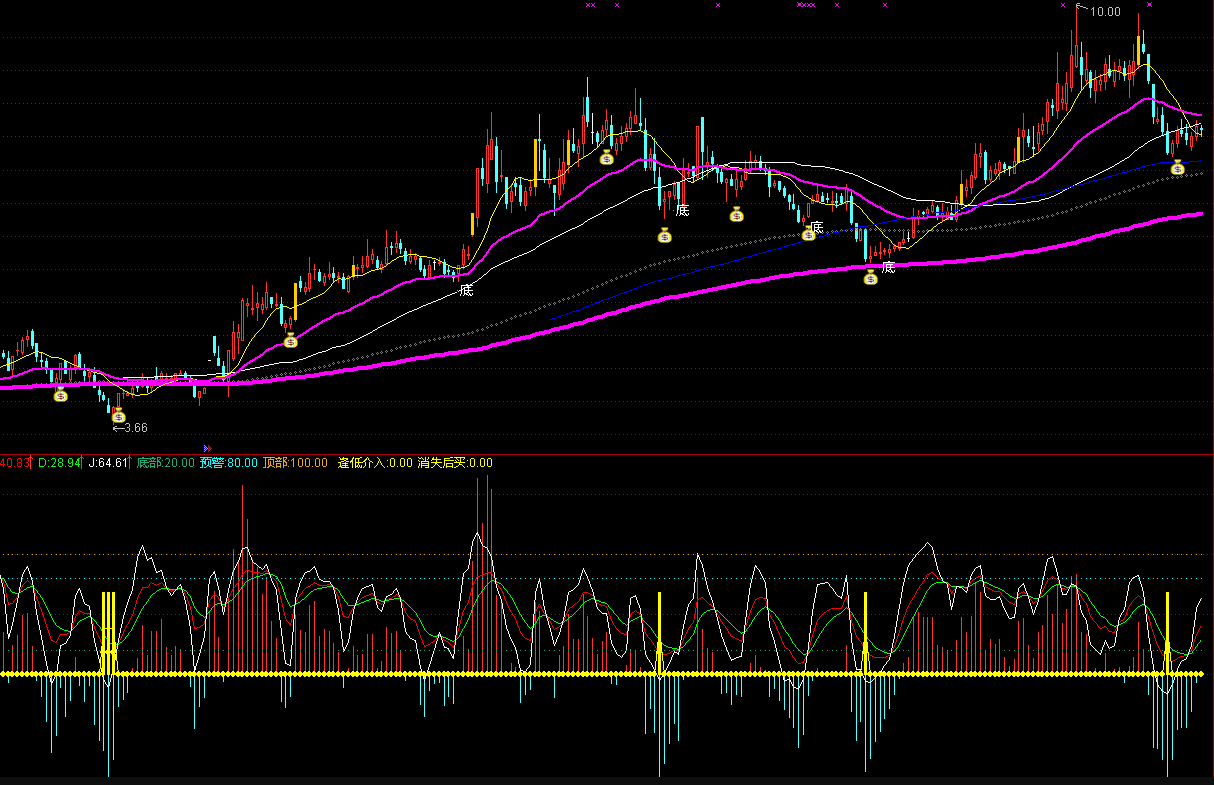Select the 预警:80.00 warning level label
The height and width of the screenshot is (785, 1214).
(x=228, y=463)
